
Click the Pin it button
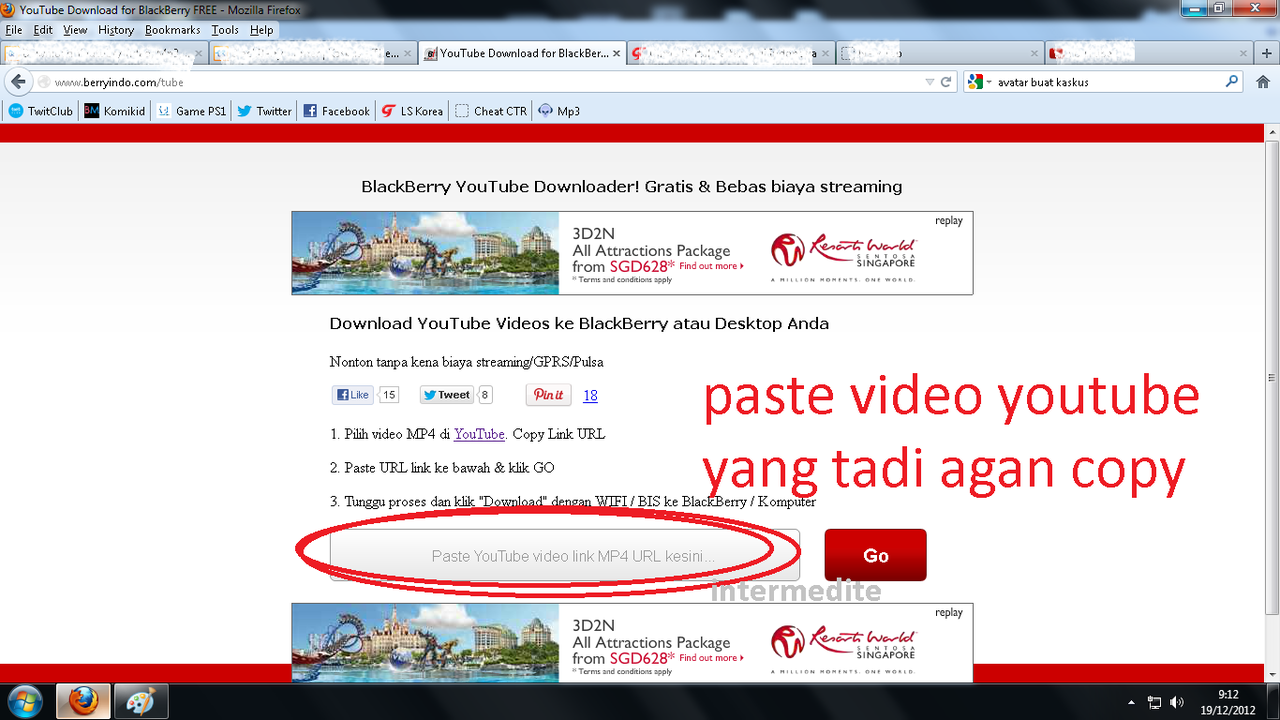548,395
